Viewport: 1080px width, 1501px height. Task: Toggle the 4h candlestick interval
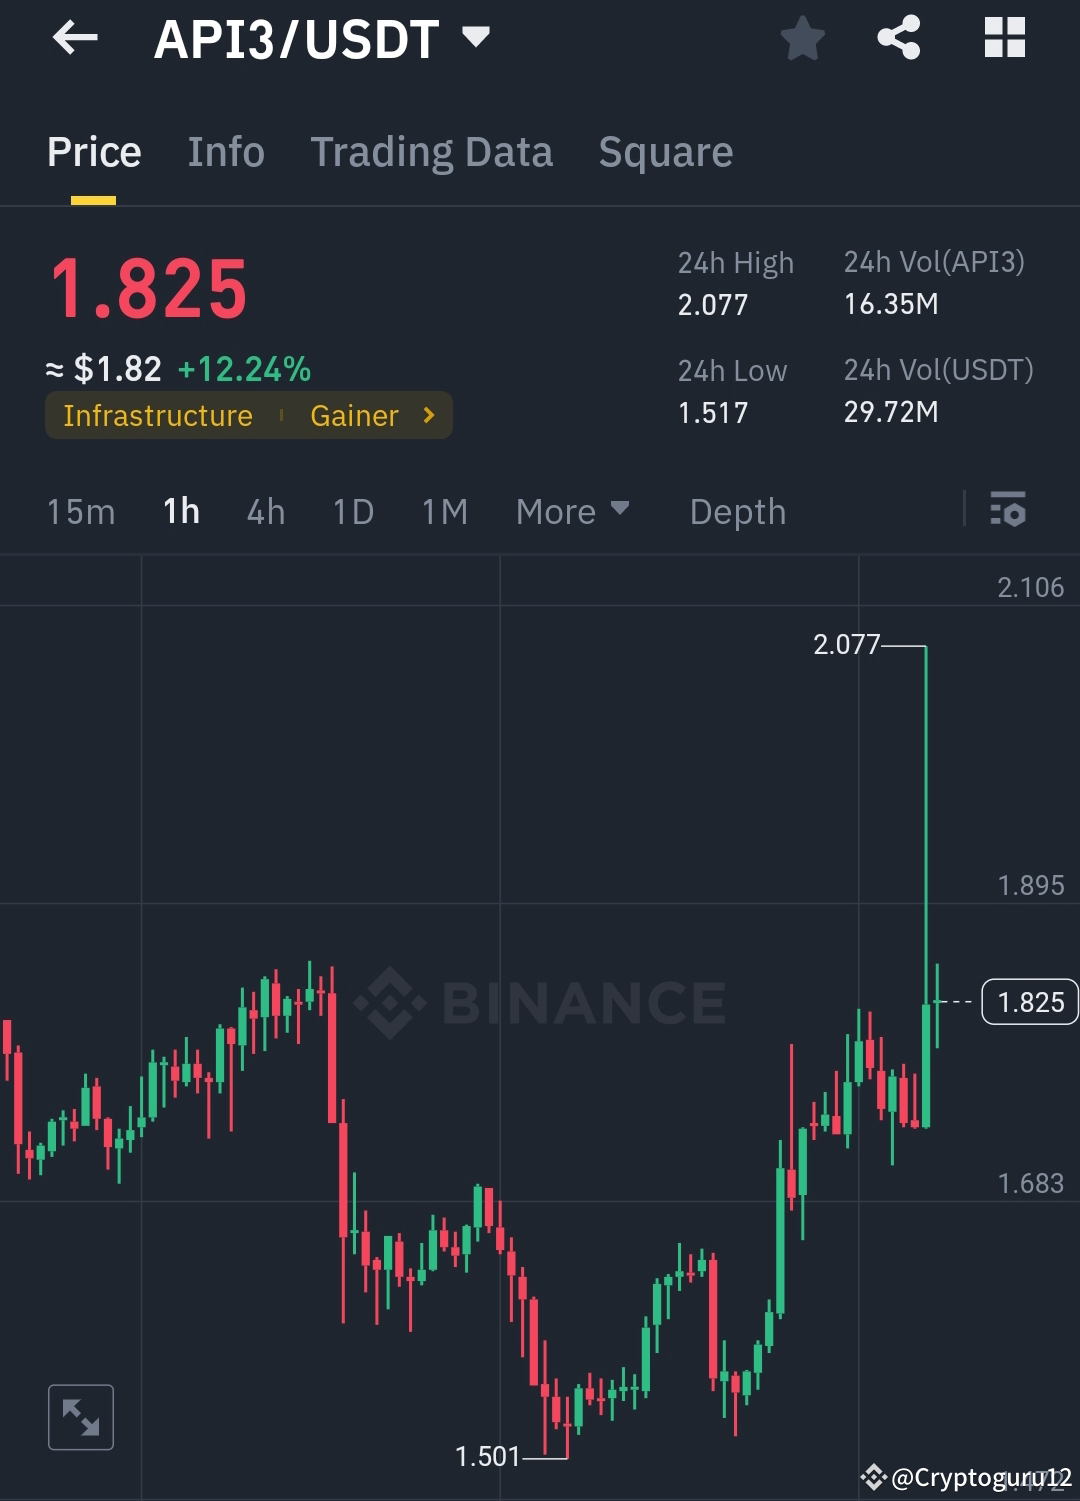[264, 511]
